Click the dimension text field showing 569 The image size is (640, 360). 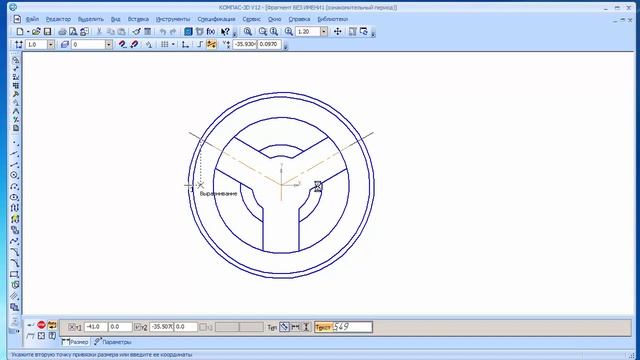tap(352, 327)
